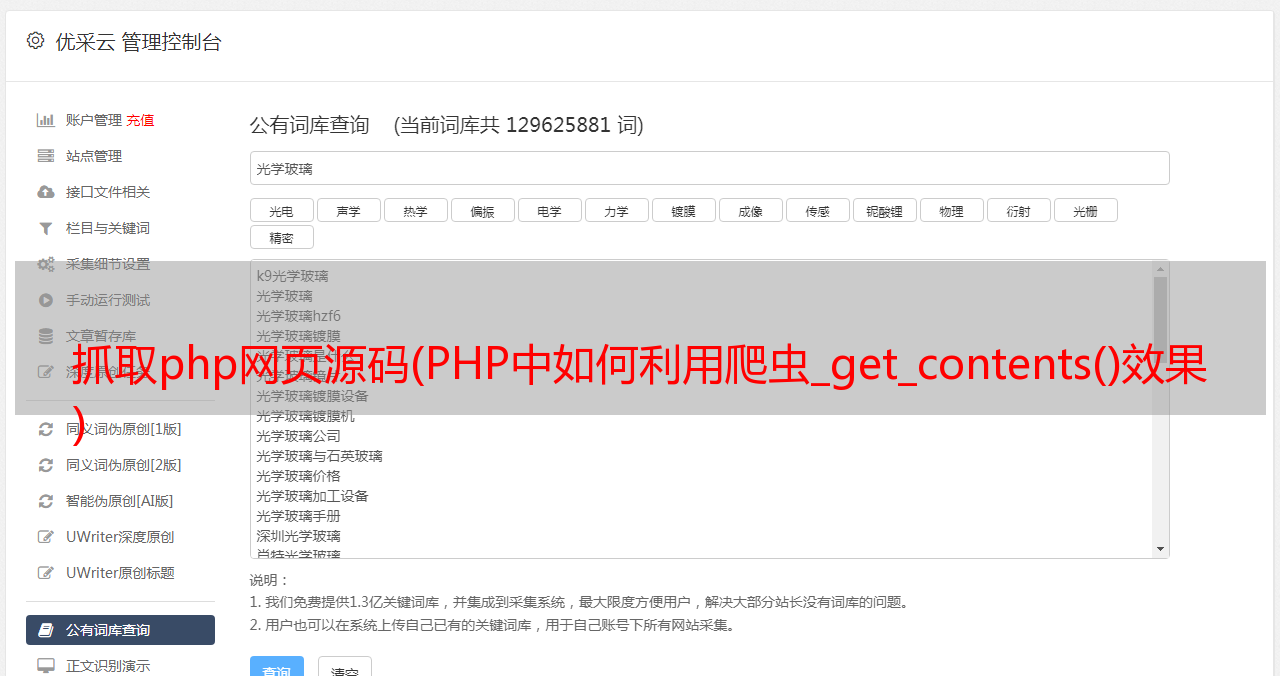Select the 光电 keyword tag
The height and width of the screenshot is (676, 1280).
coord(282,210)
